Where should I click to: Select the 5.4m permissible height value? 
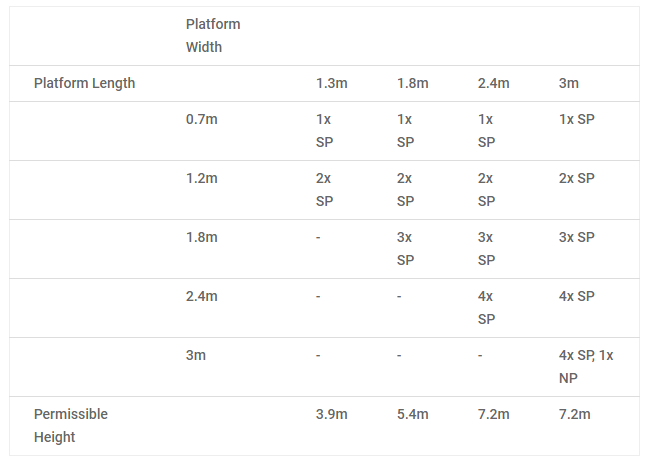tap(412, 414)
